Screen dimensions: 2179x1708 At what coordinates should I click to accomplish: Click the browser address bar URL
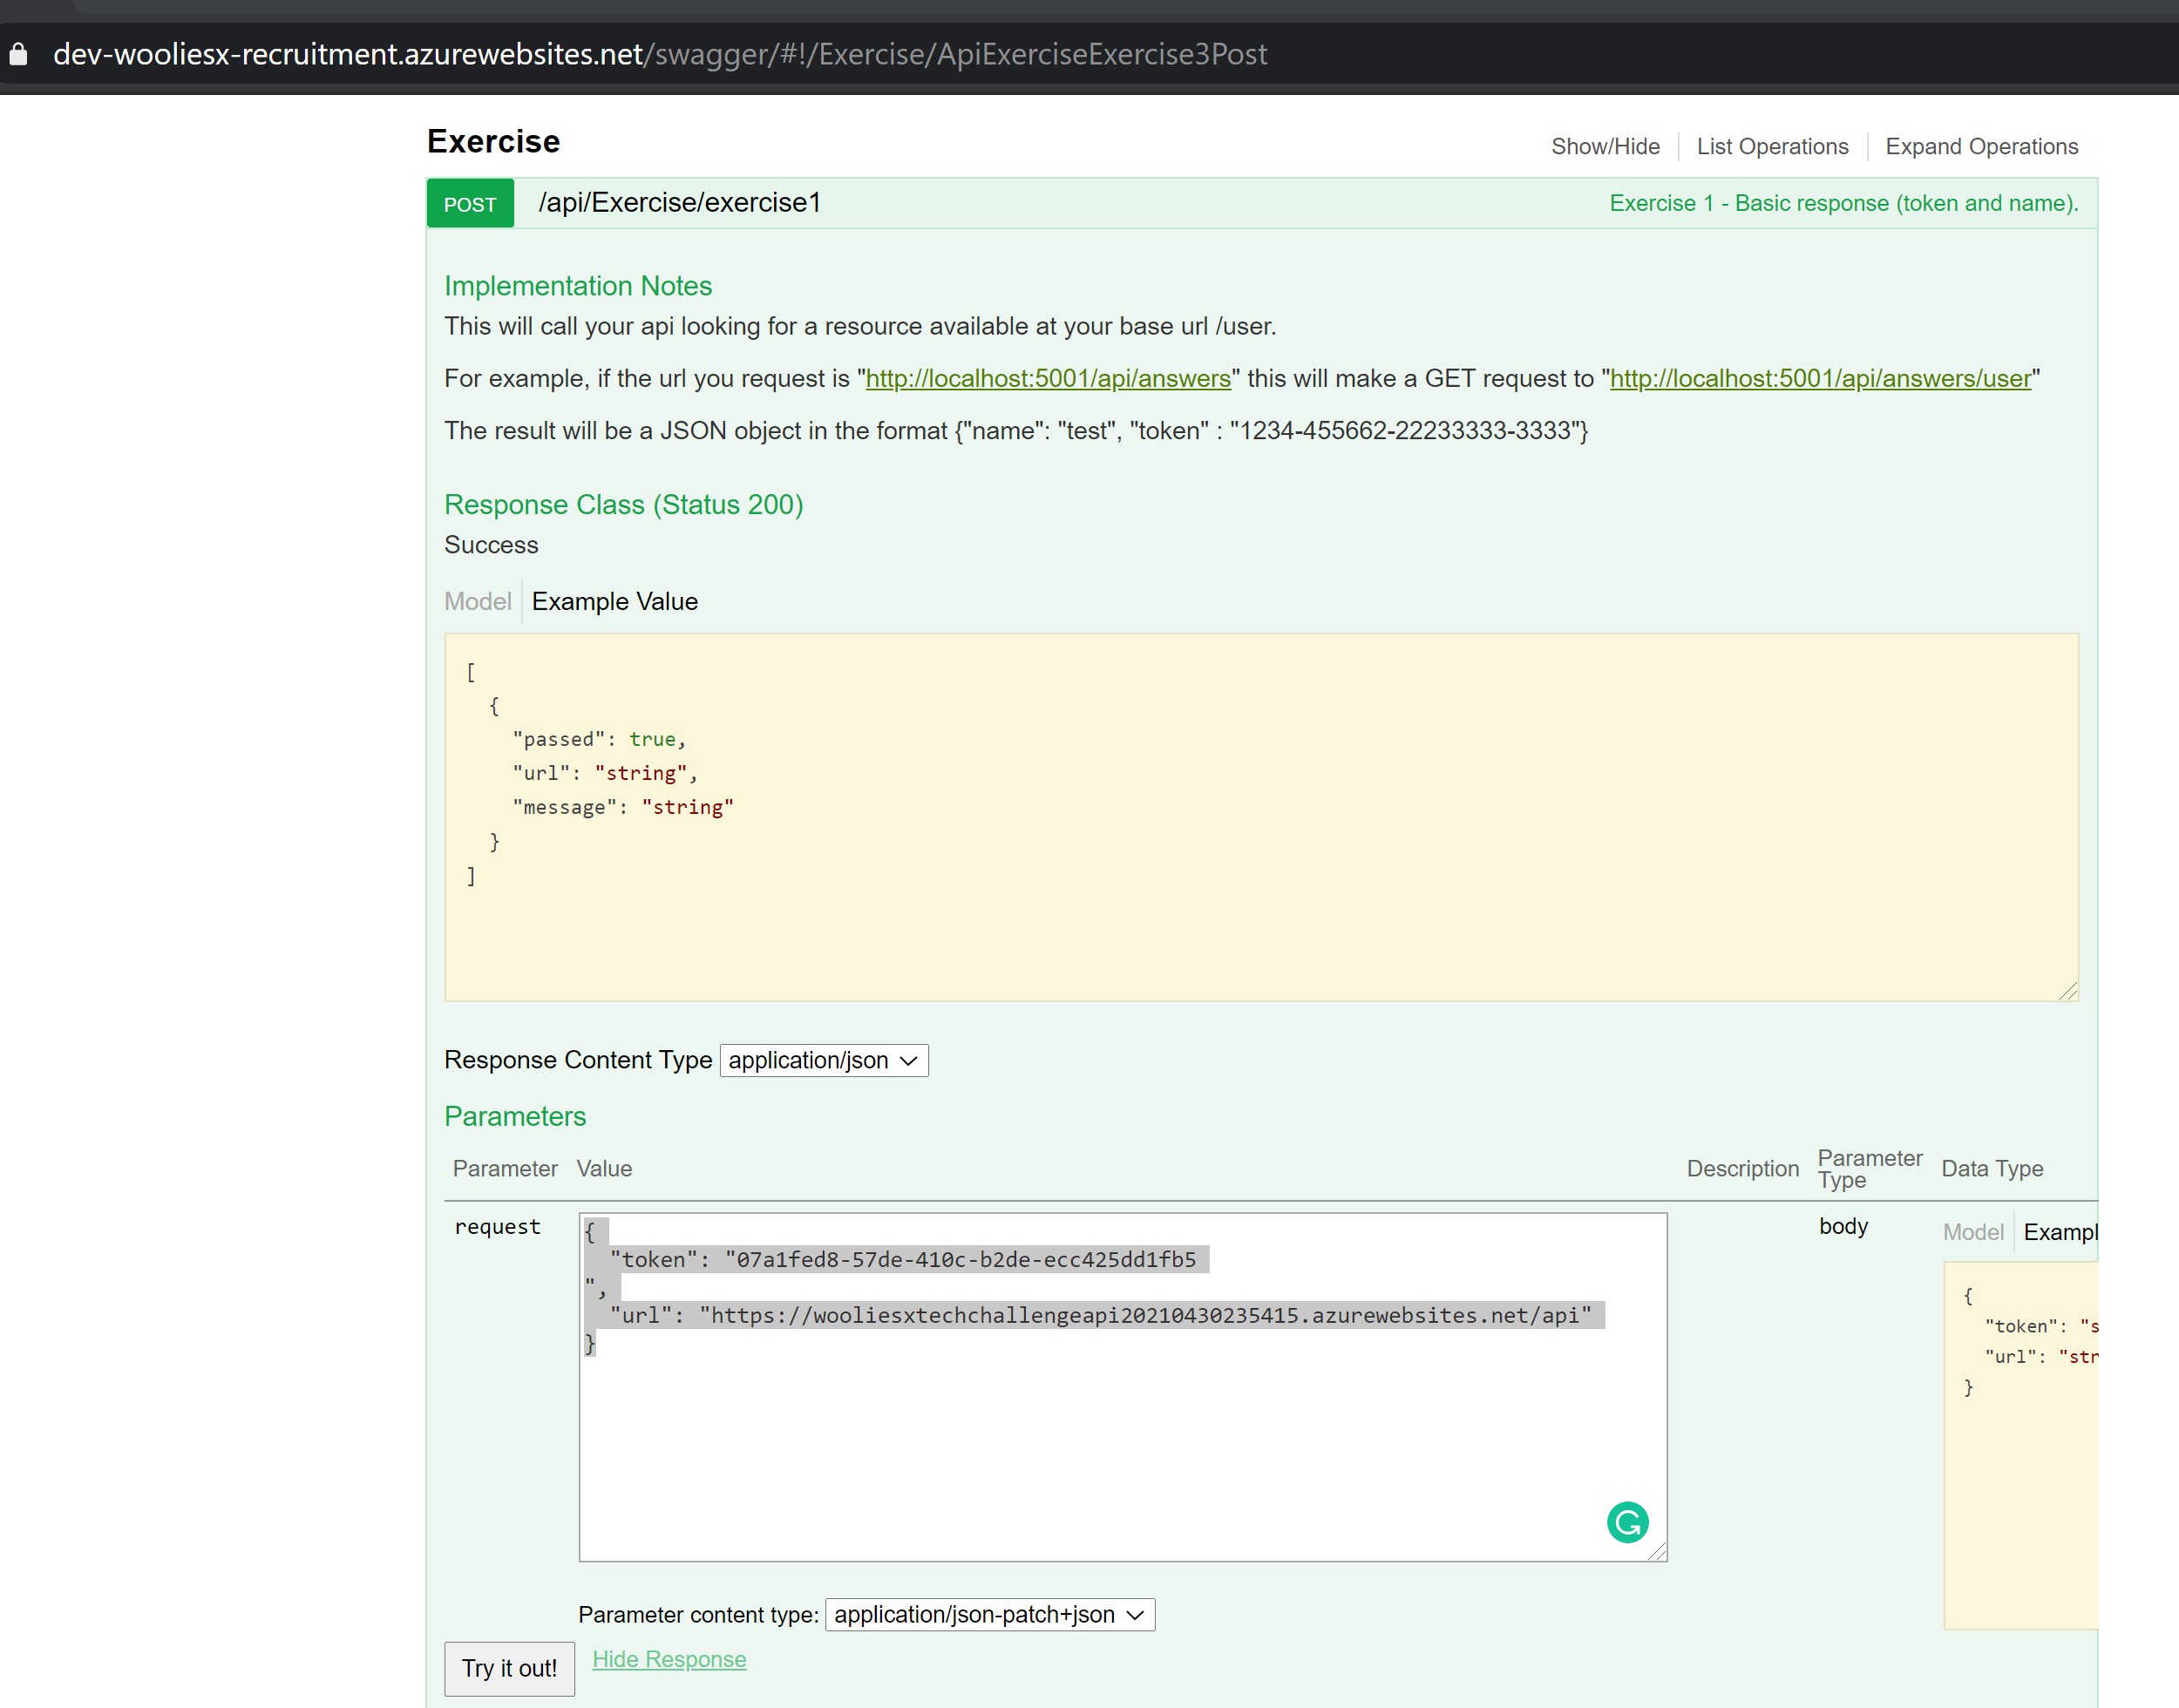(660, 54)
